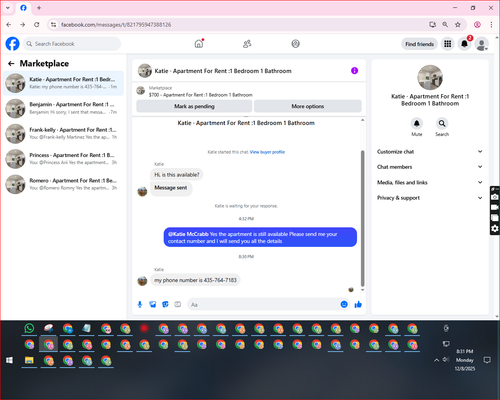Reload the page with refresh icon
The height and width of the screenshot is (400, 500).
(x=37, y=25)
